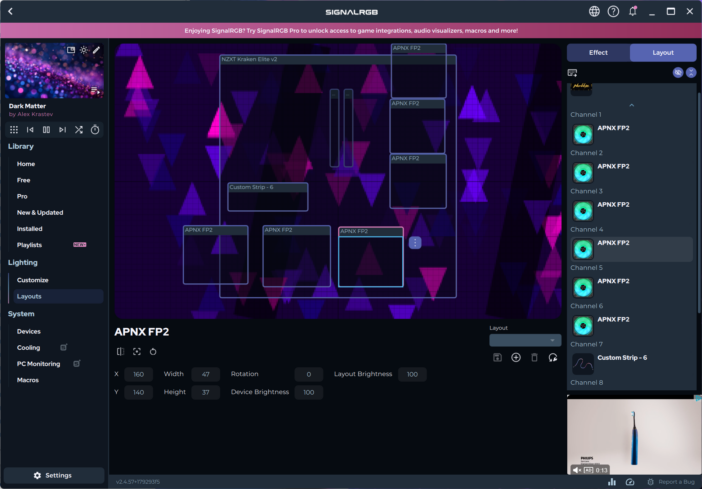Pause the current lighting effect

pyautogui.click(x=46, y=130)
